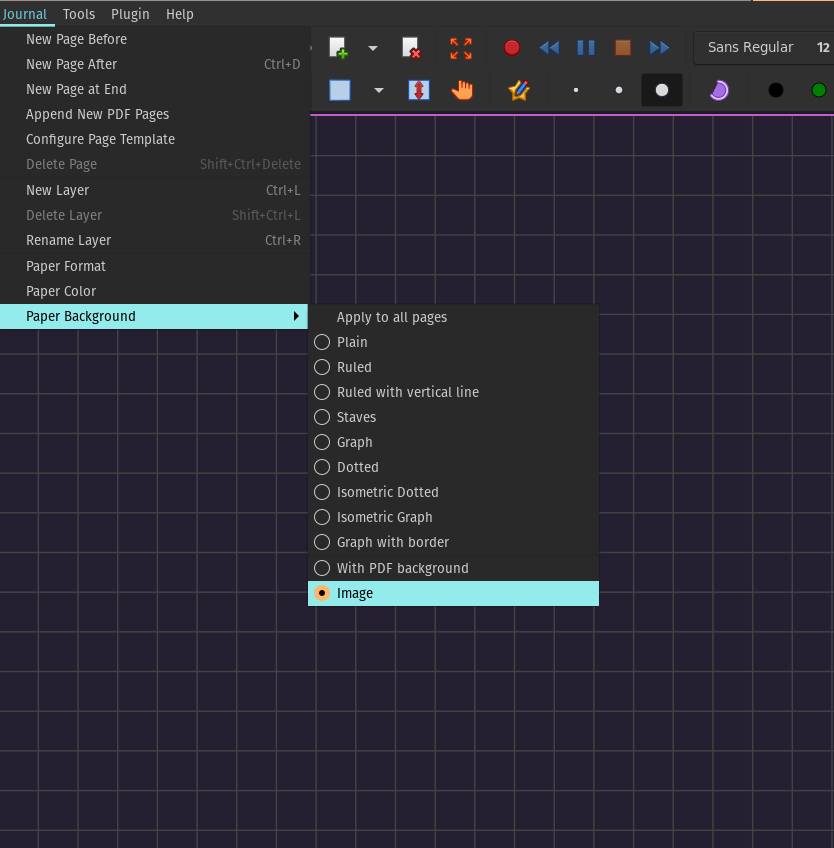Activate the vertical space tool
The height and width of the screenshot is (848, 834).
pos(418,89)
